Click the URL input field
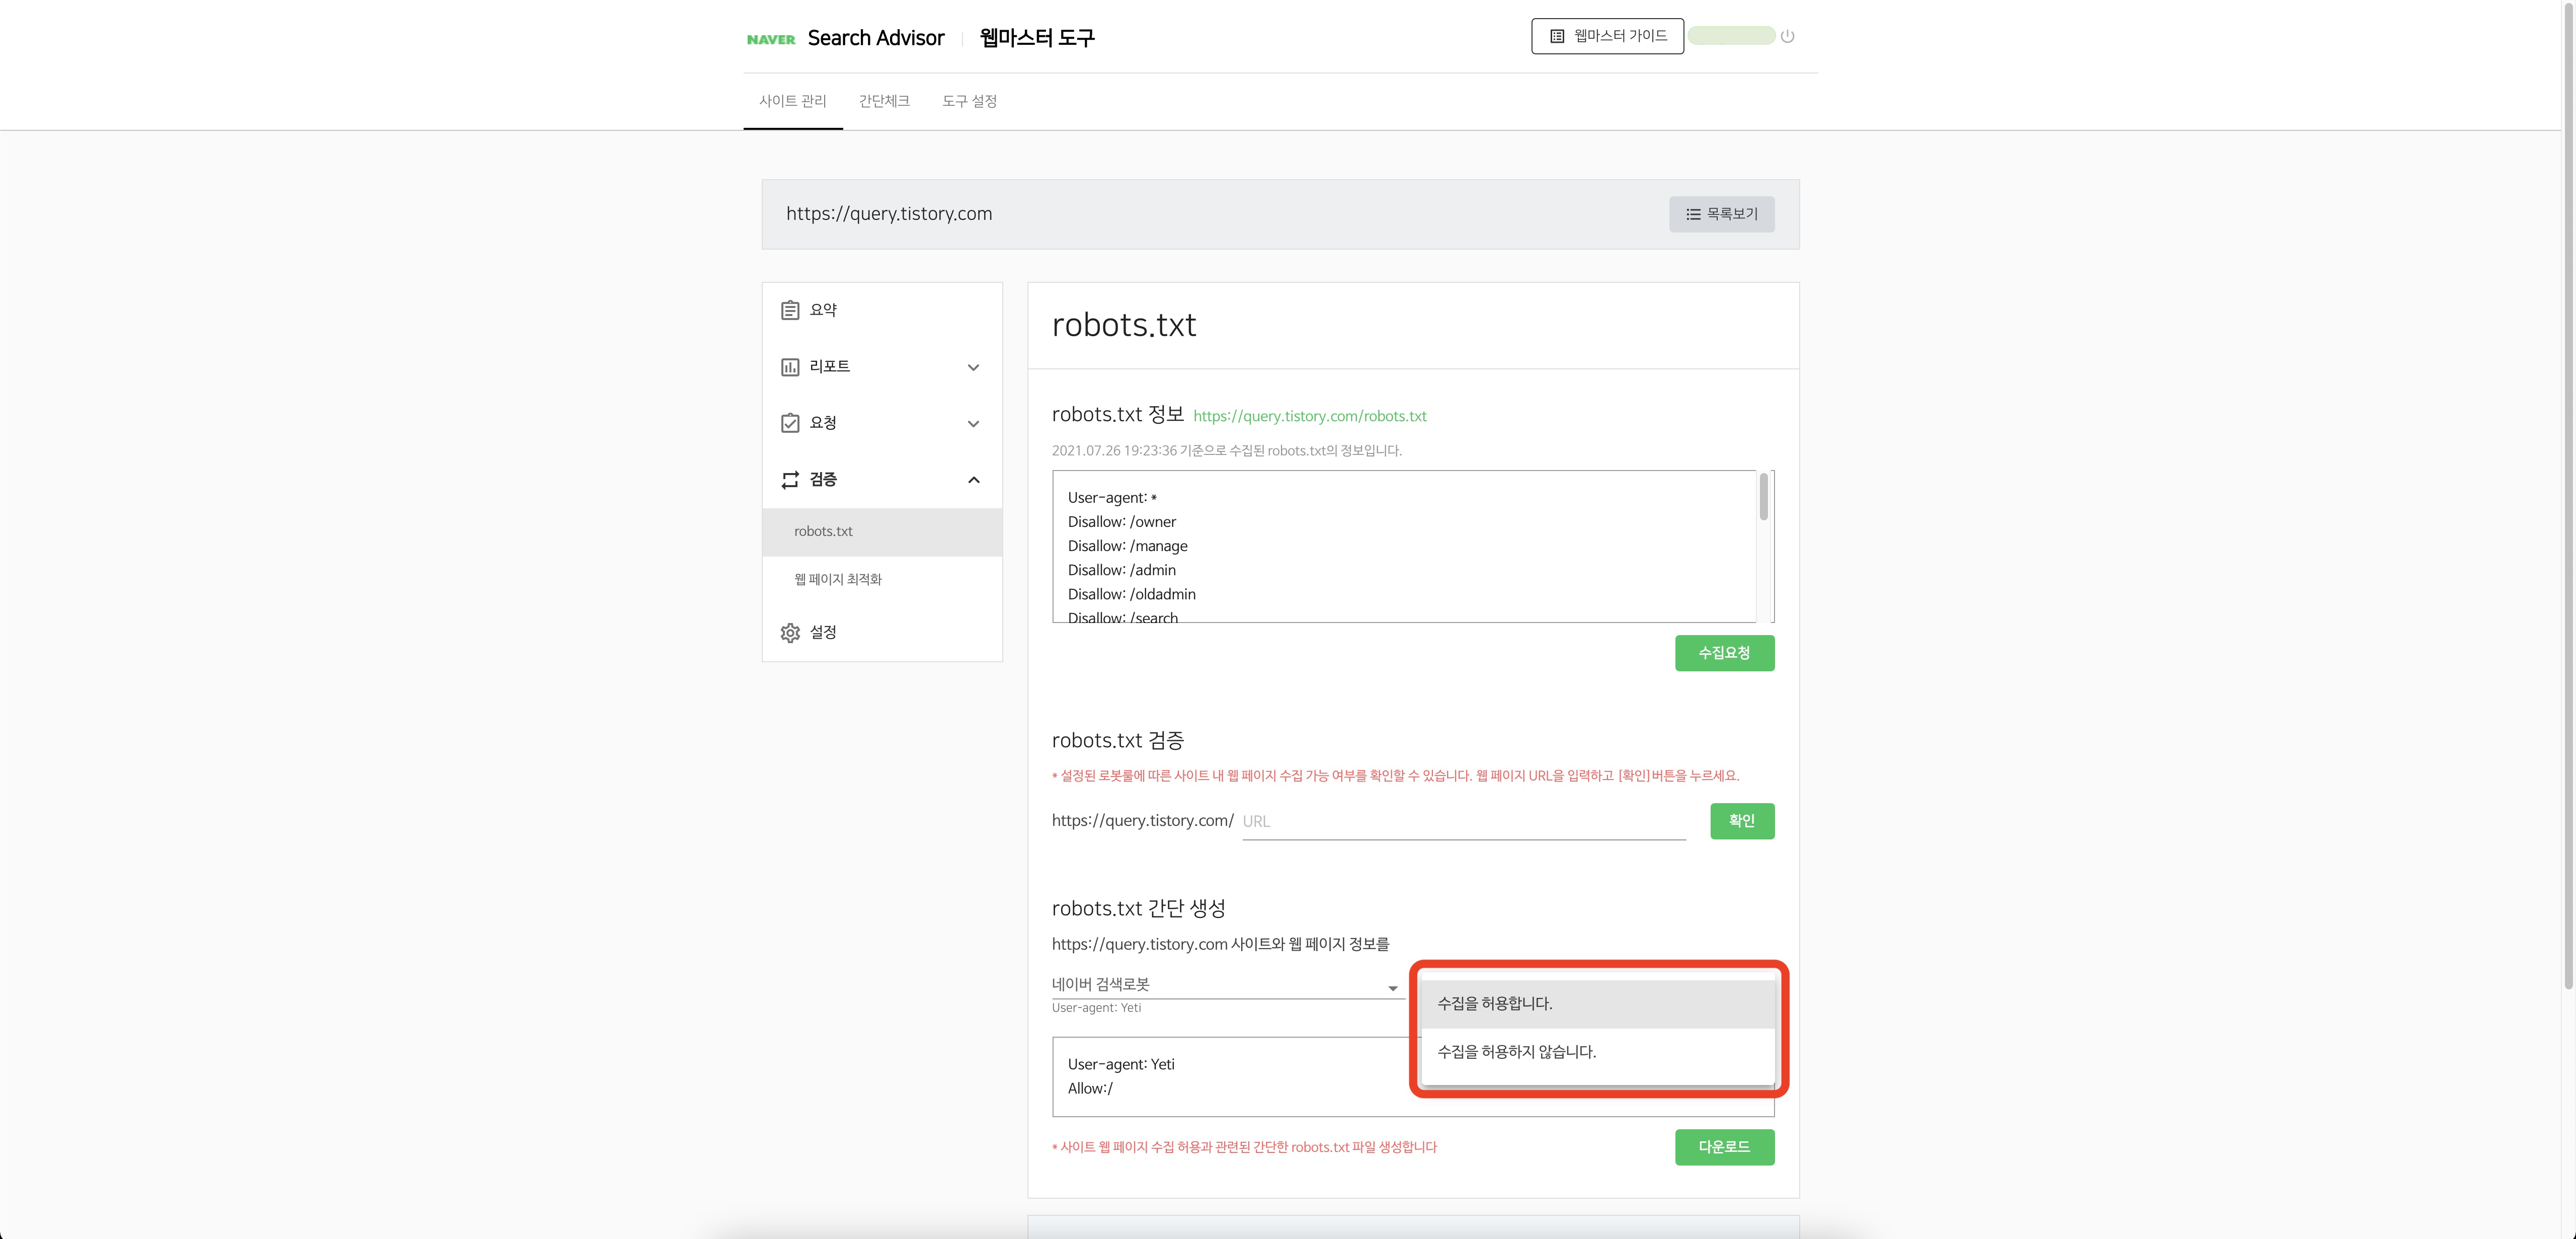 [x=1463, y=822]
